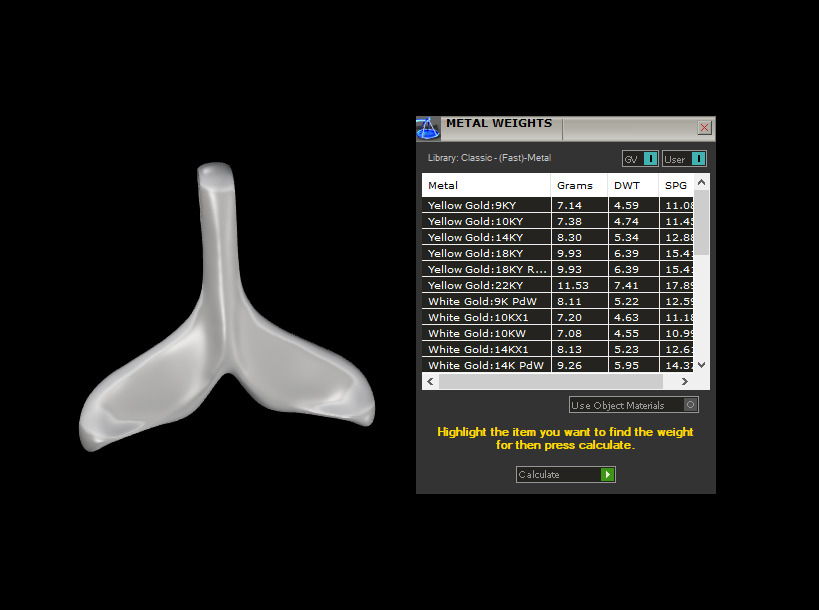Screen dimensions: 819x610
Task: Sort by the Grams column header
Action: pos(579,185)
